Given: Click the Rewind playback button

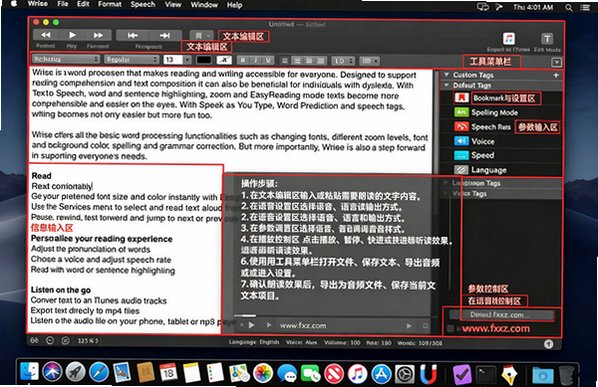Looking at the screenshot, I should click(x=46, y=35).
